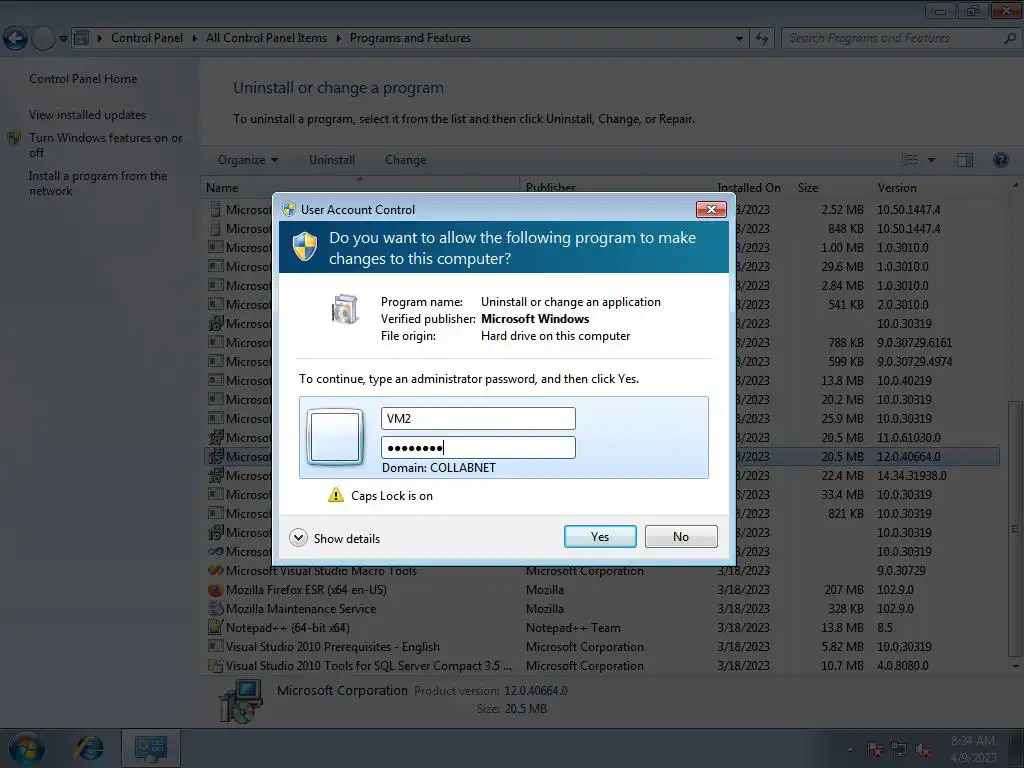Click the search magnifier icon

tap(1010, 39)
